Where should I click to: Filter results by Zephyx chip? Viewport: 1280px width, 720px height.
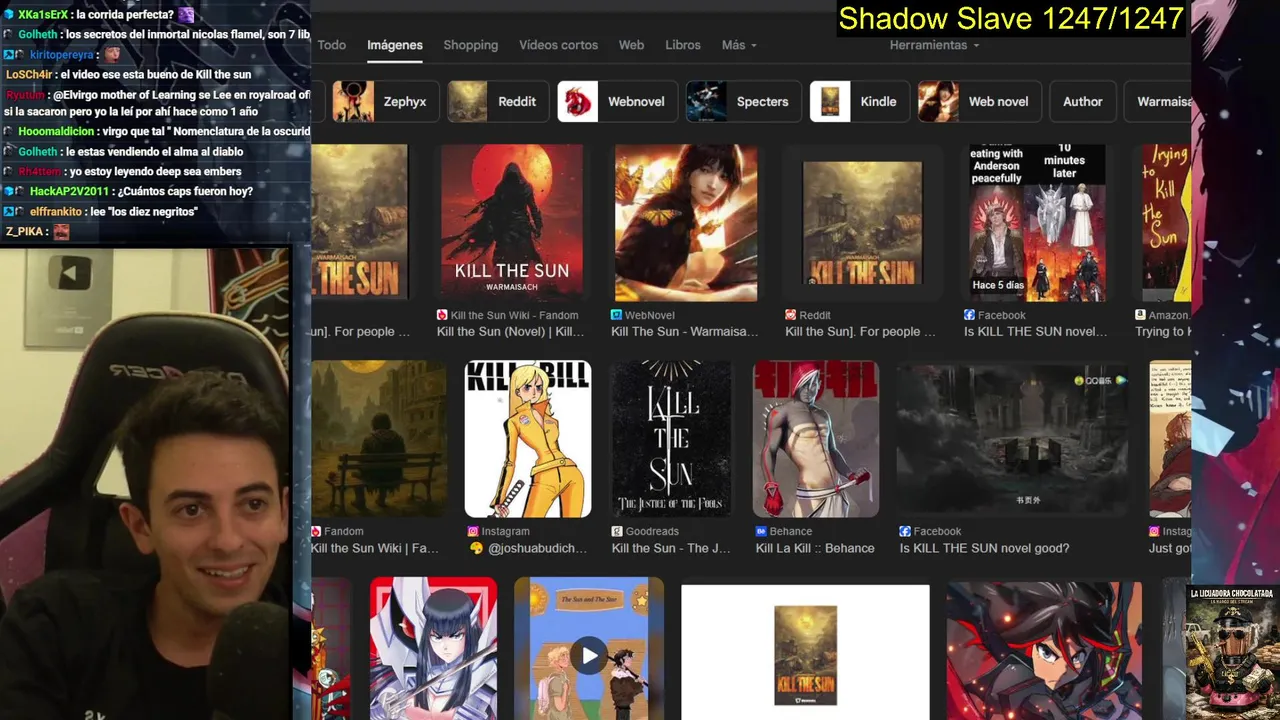(385, 101)
